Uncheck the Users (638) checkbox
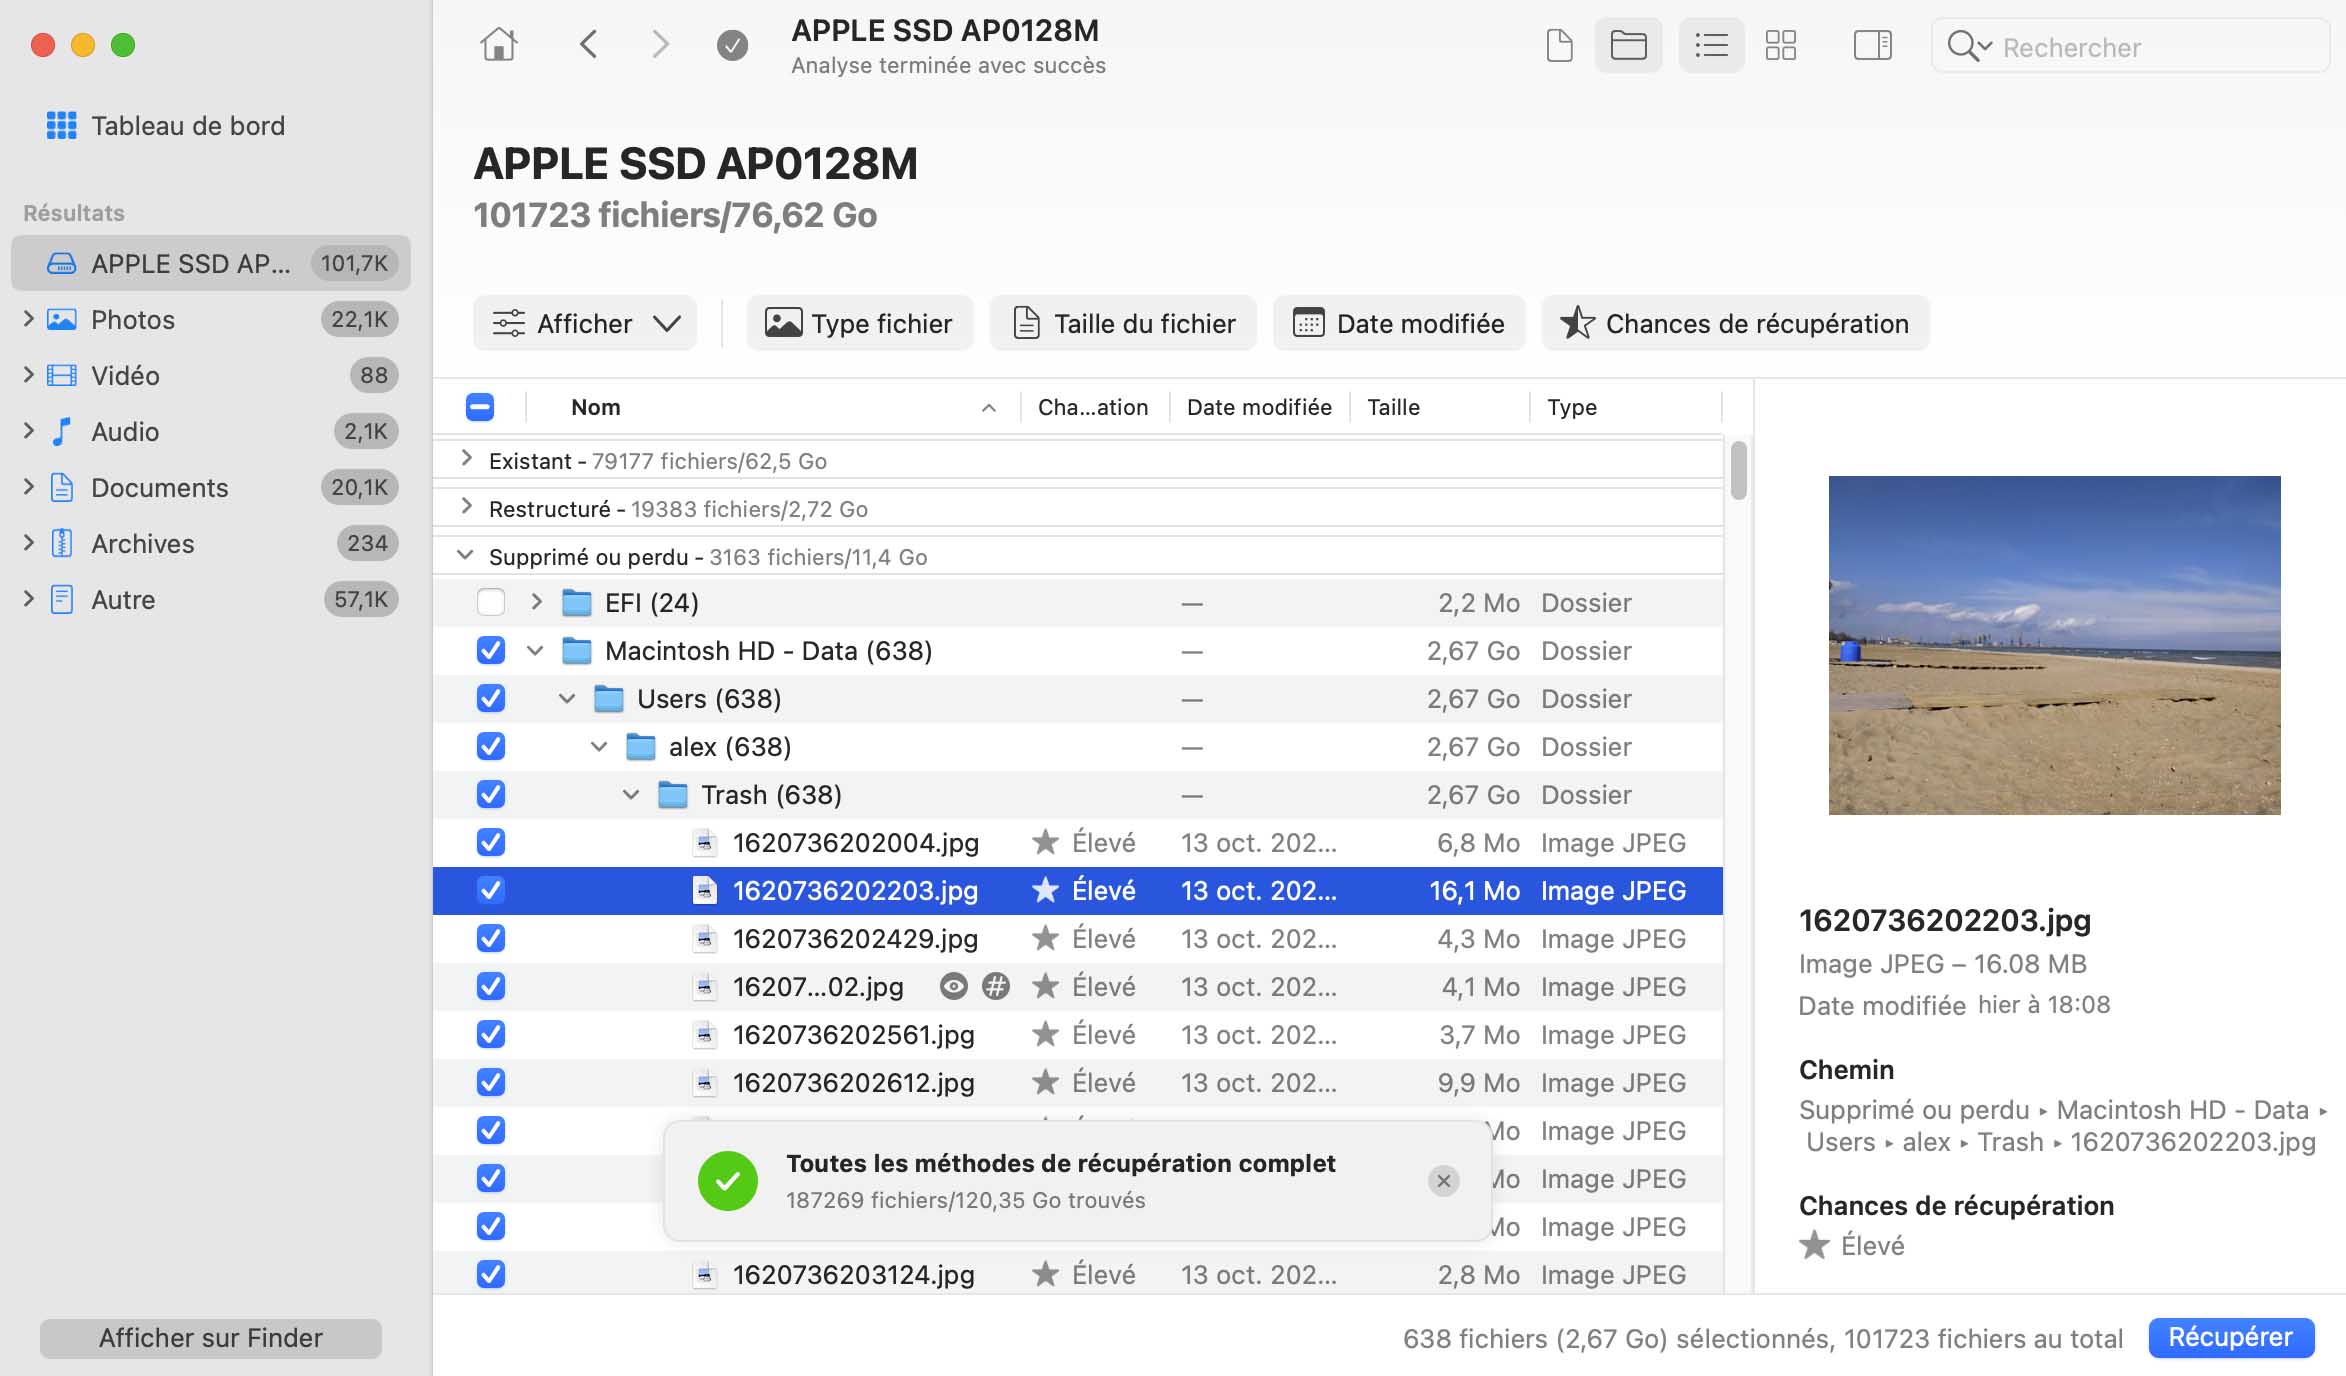The image size is (2346, 1376). coord(491,698)
